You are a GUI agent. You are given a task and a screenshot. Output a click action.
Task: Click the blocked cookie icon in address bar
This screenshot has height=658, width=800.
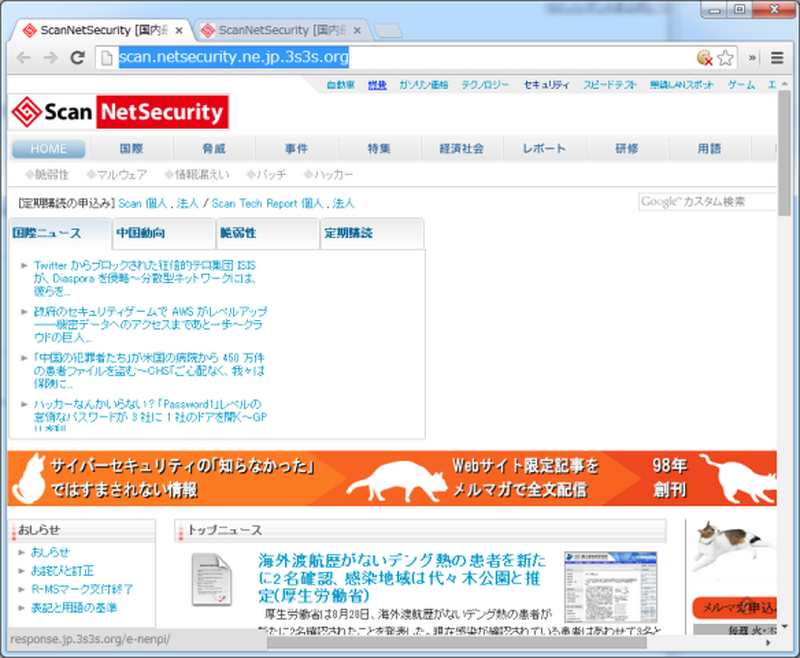(x=704, y=58)
